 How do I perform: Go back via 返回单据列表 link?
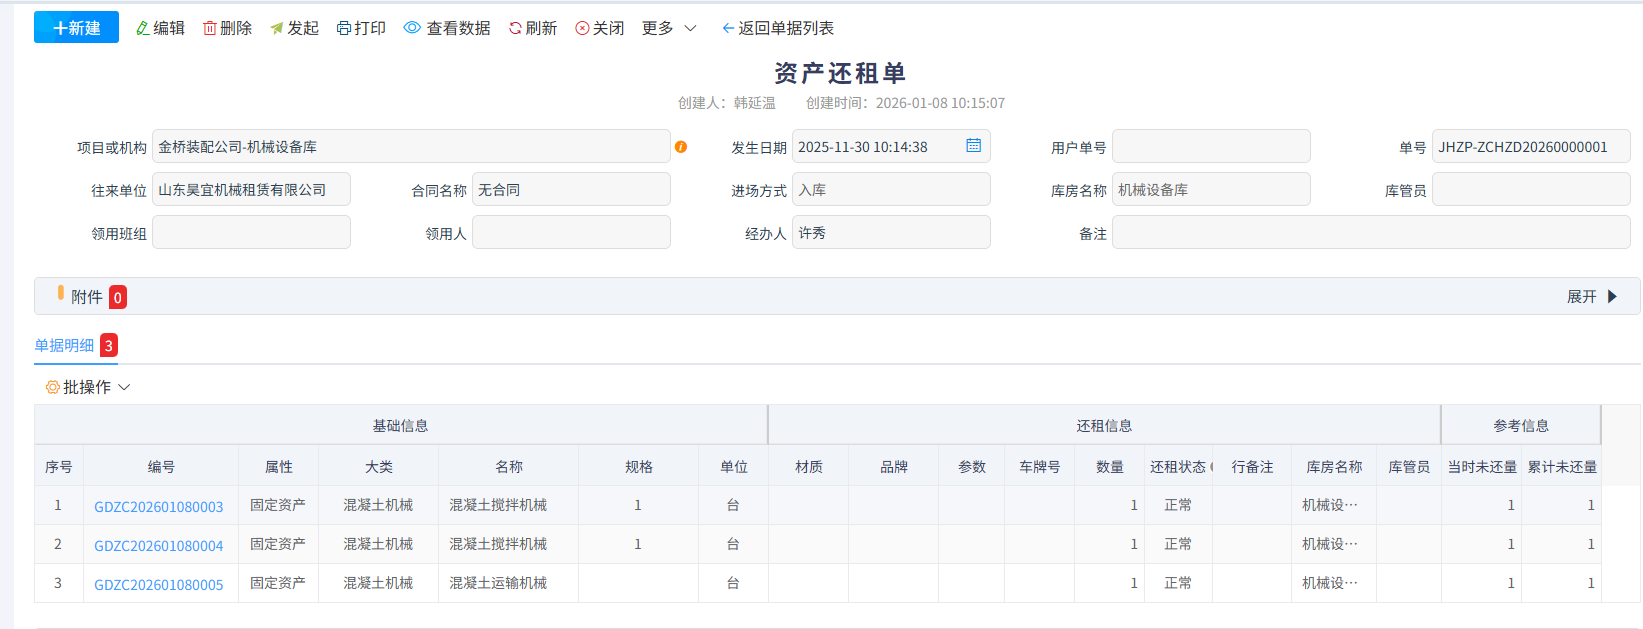coord(778,28)
